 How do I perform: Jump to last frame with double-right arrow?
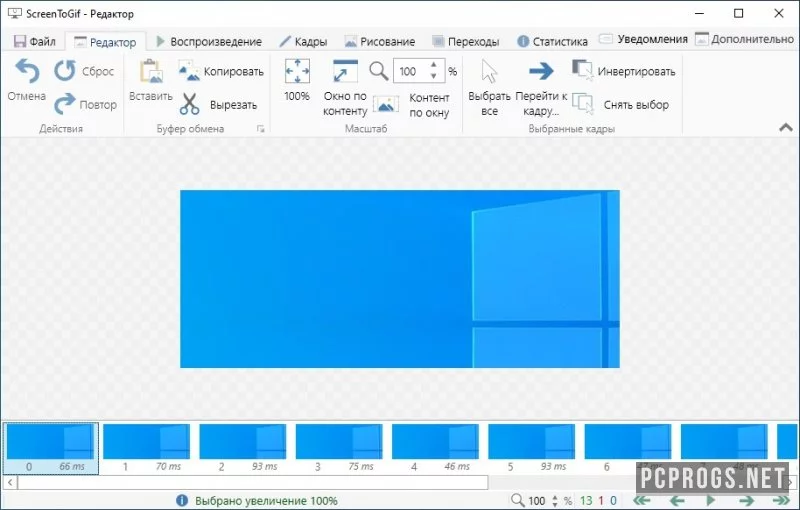781,500
